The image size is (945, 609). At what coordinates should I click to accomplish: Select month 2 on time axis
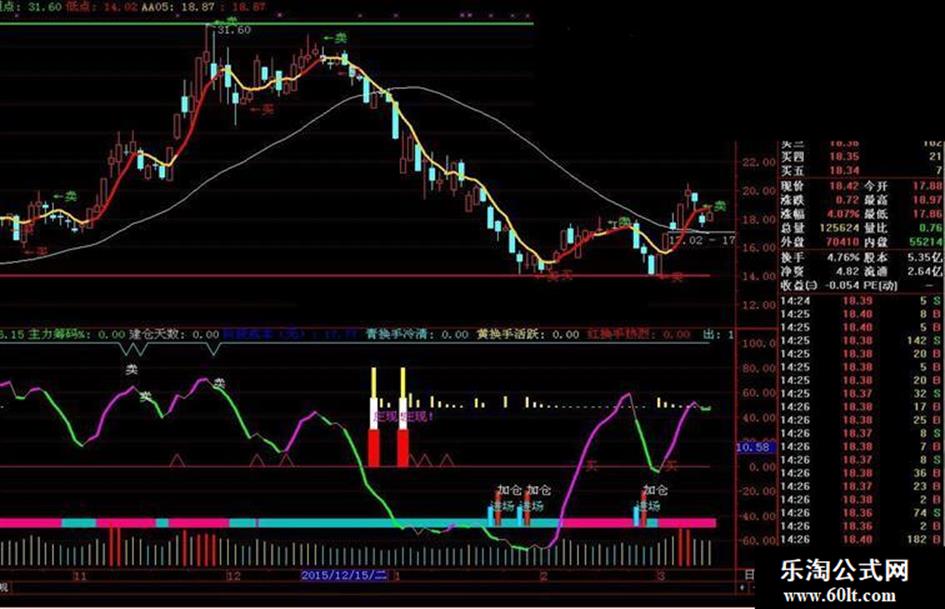544,576
